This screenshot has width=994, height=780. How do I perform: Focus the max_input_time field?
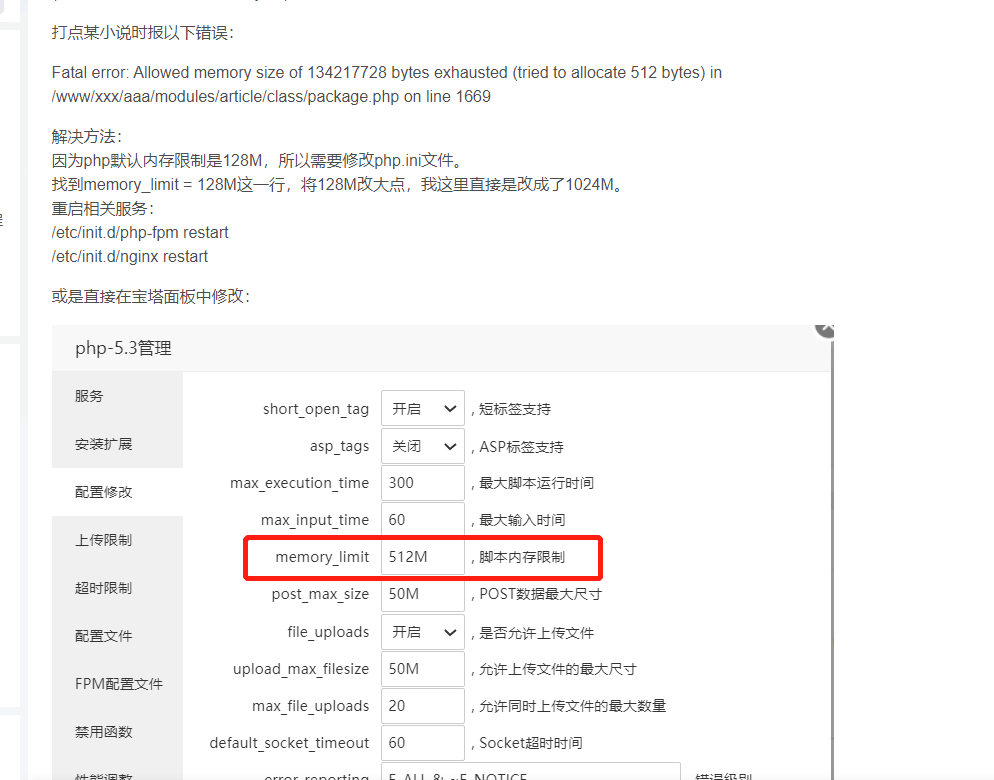point(422,520)
